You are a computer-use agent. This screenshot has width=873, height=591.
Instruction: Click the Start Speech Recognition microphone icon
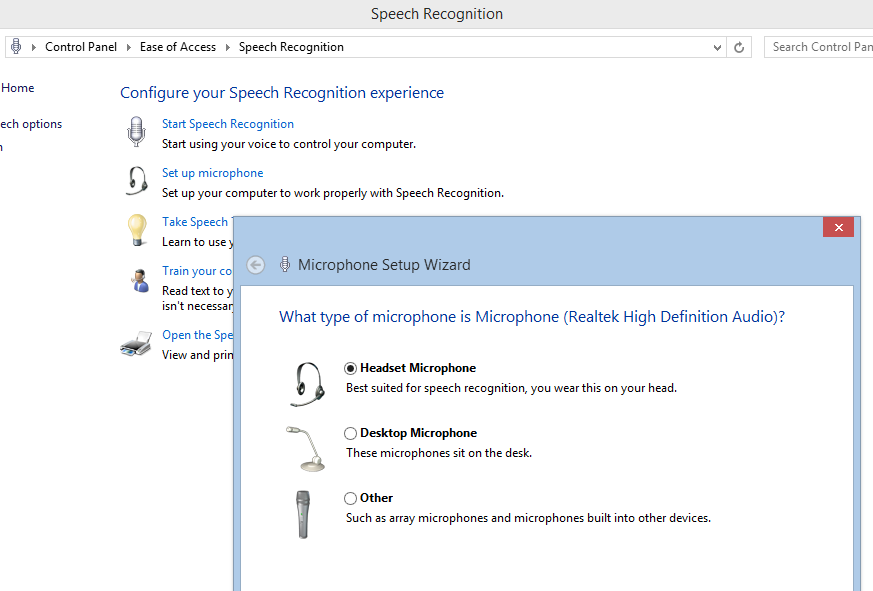pos(135,131)
